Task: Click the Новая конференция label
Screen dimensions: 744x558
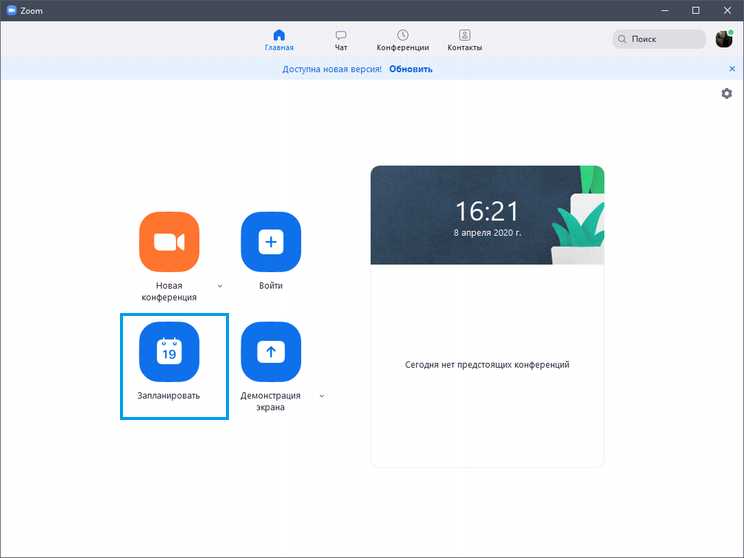Action: (x=169, y=291)
